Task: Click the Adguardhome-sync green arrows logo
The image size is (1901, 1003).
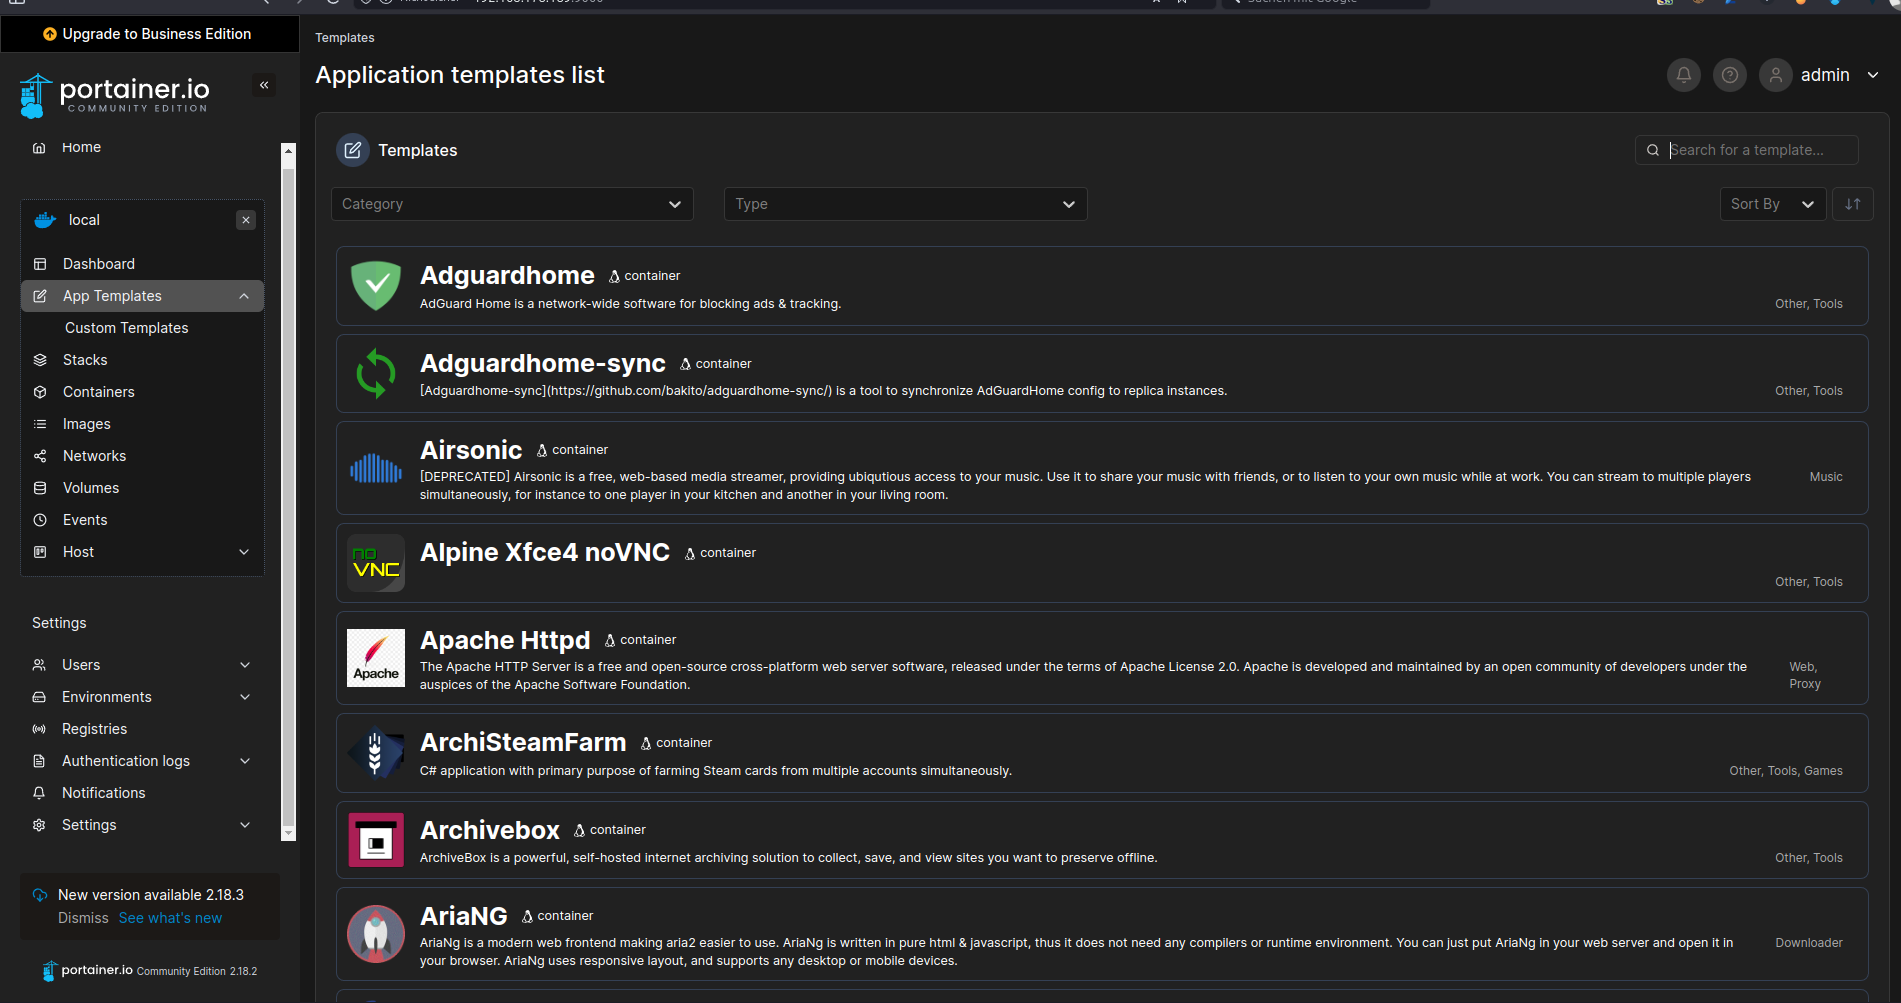Action: tap(376, 373)
